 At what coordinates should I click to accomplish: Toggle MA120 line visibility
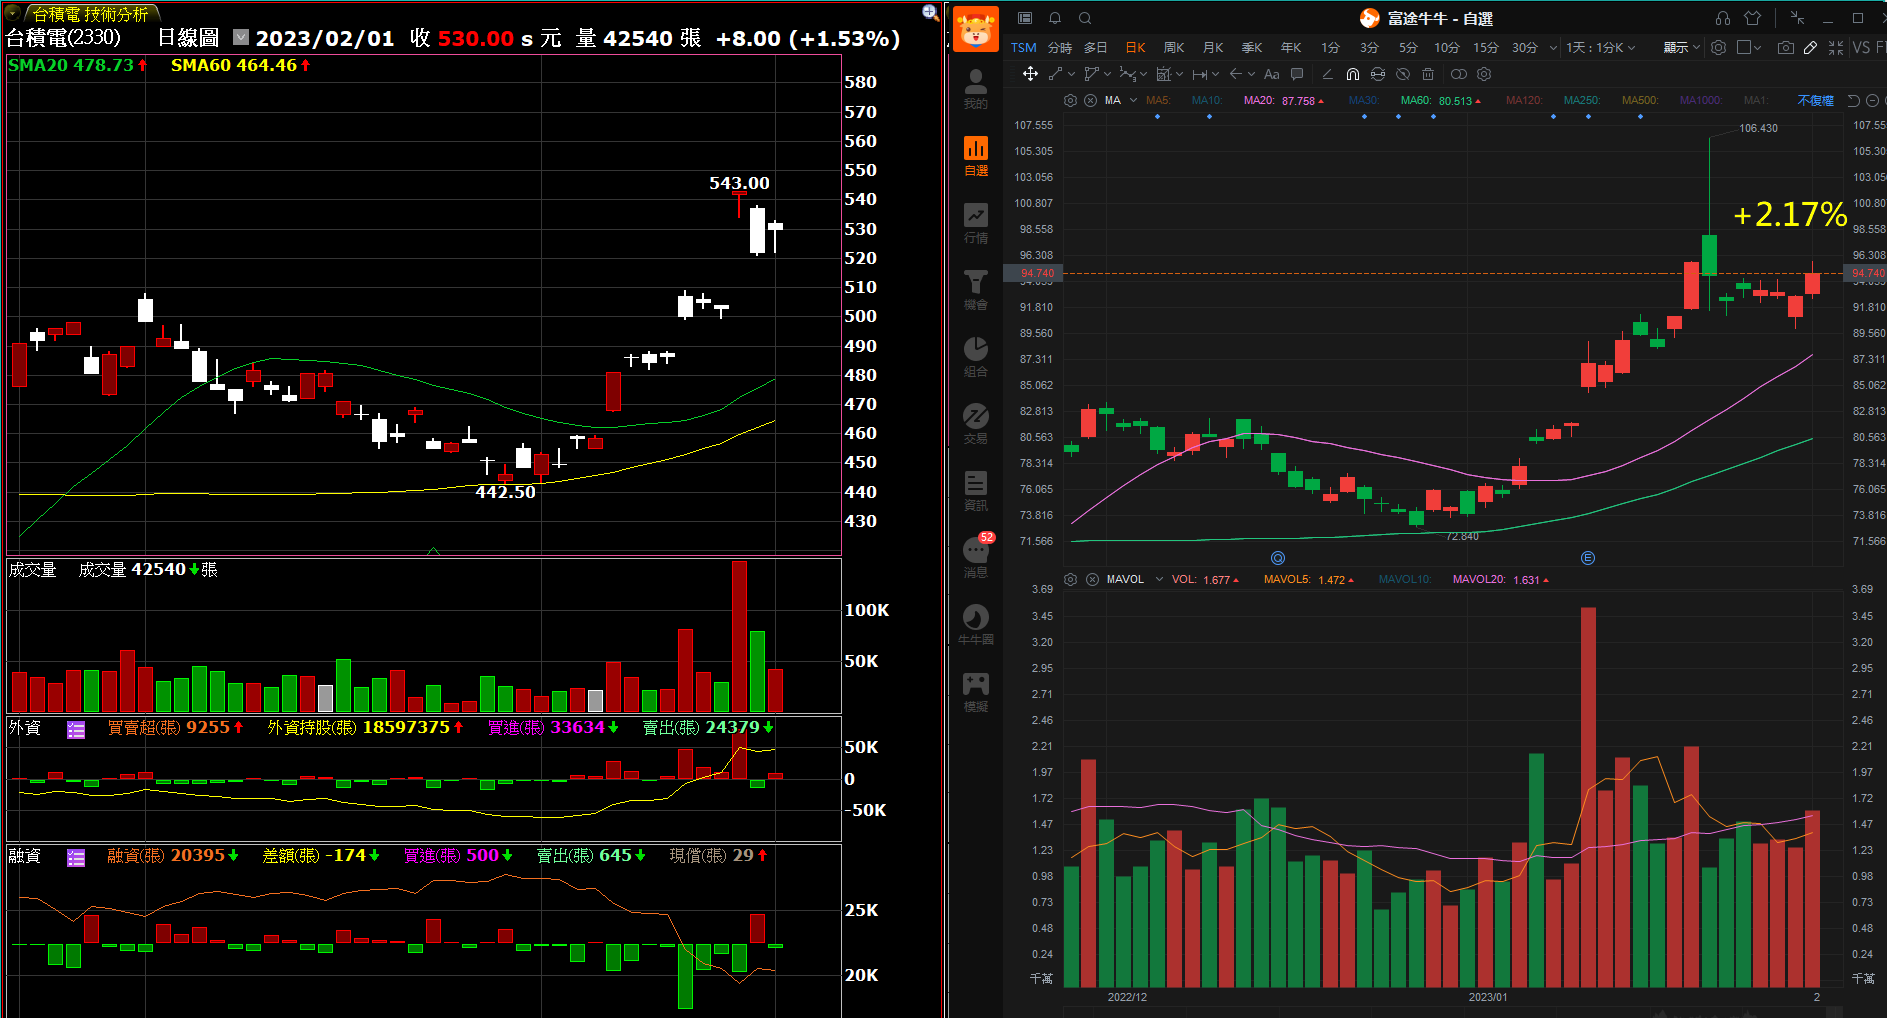[x=1524, y=100]
